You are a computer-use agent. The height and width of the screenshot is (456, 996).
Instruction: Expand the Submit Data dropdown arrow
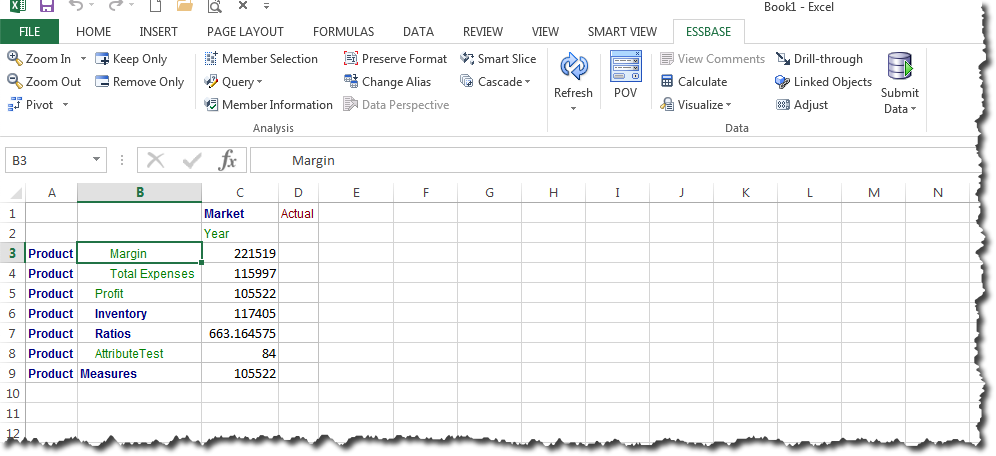913,109
